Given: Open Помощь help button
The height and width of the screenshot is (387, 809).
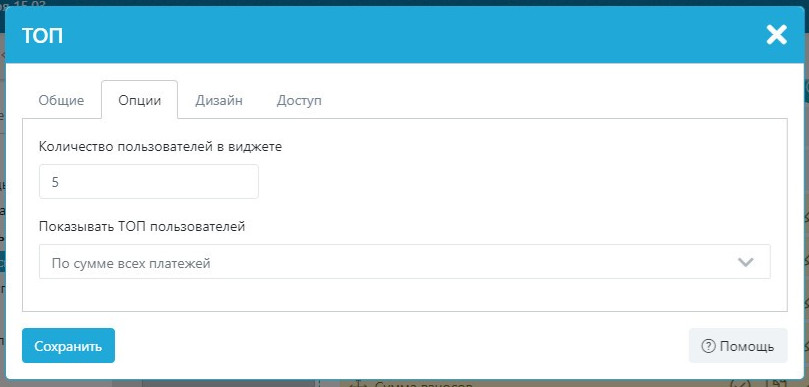Looking at the screenshot, I should tap(738, 346).
